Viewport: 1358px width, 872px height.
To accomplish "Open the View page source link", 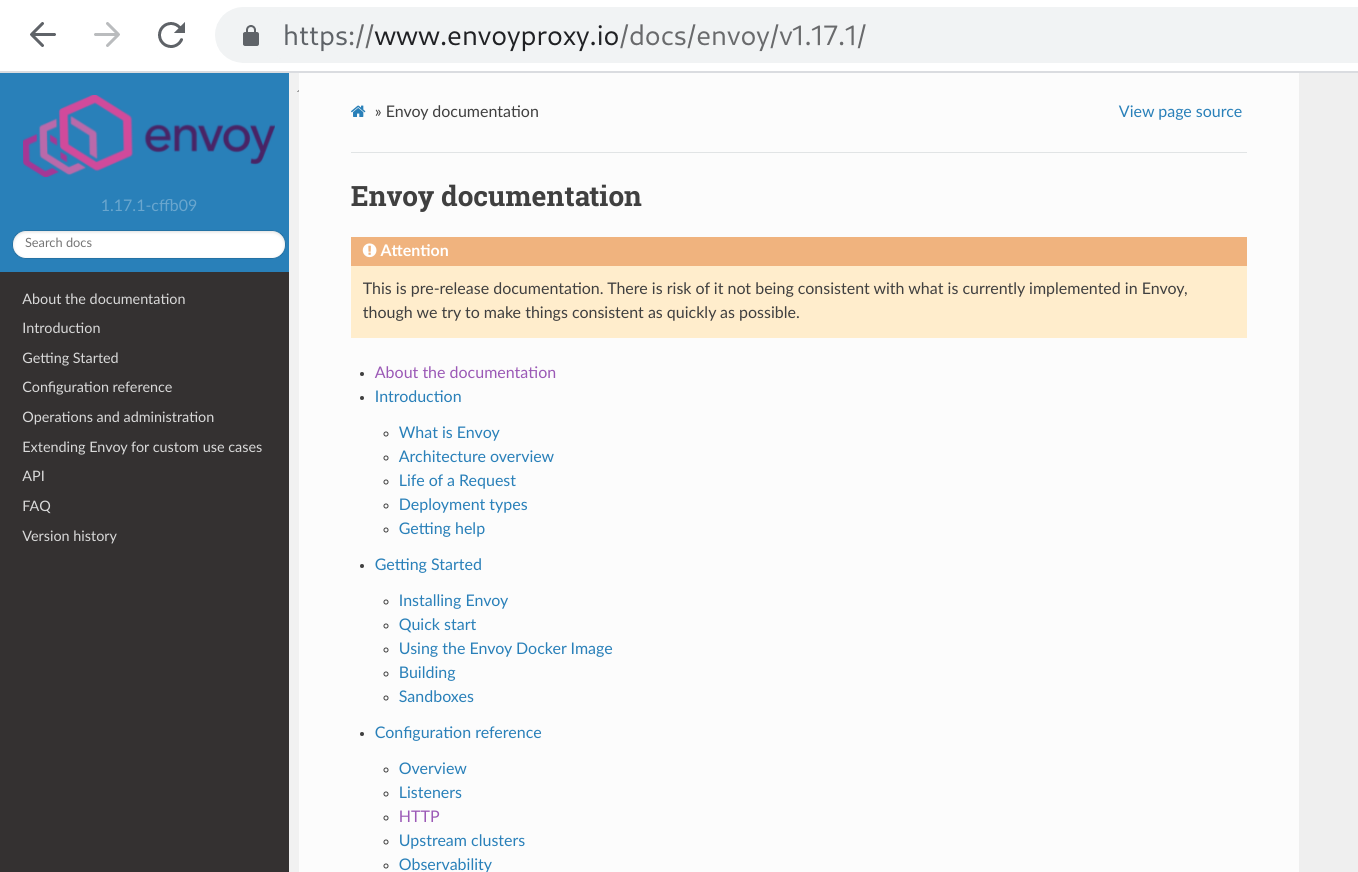I will coord(1180,112).
